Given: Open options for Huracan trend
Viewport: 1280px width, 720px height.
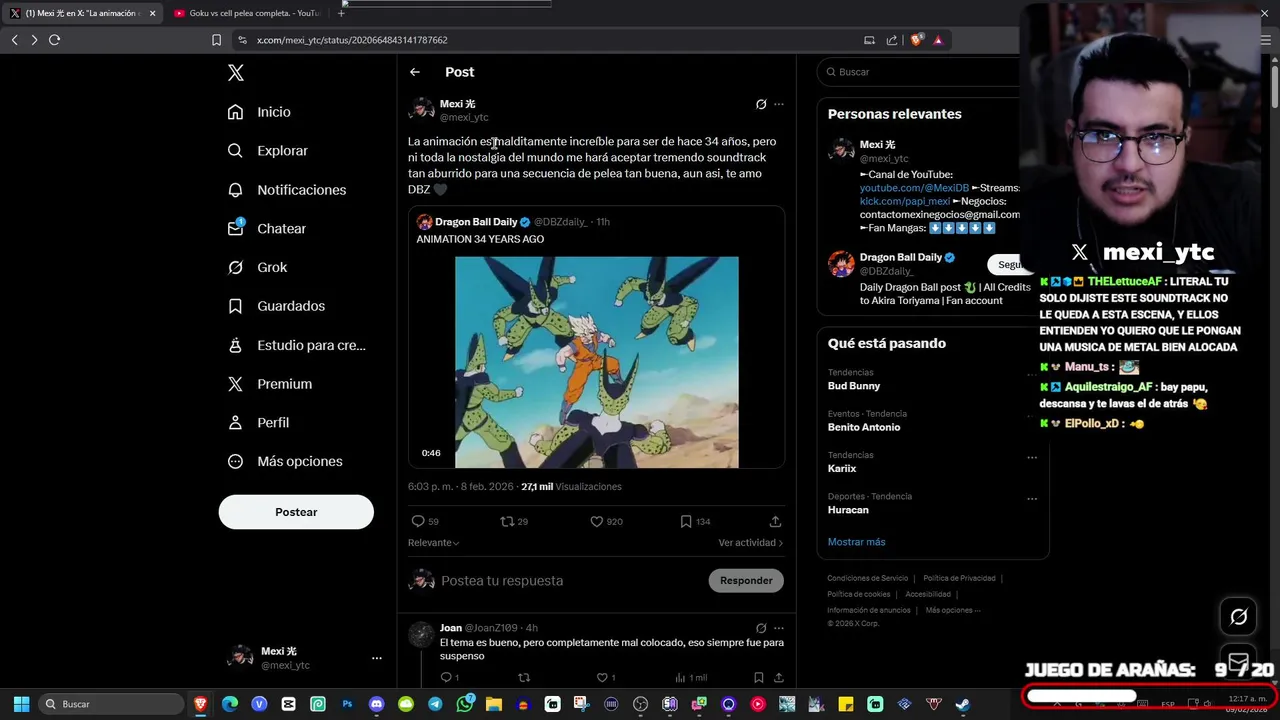Looking at the screenshot, I should pyautogui.click(x=1032, y=499).
